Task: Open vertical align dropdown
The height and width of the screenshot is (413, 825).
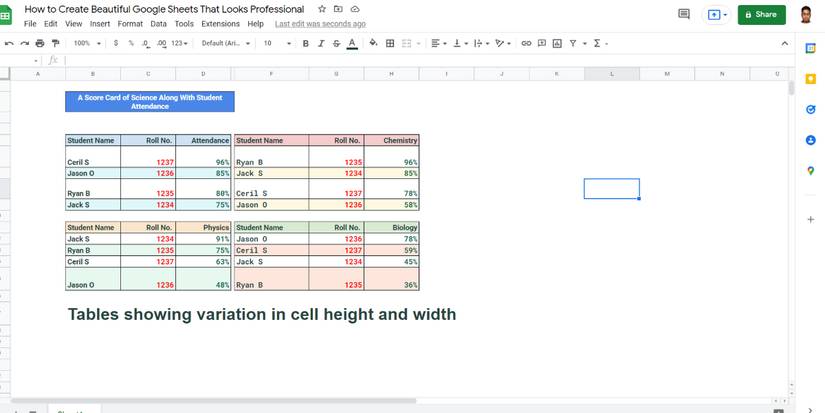Action: [x=460, y=43]
